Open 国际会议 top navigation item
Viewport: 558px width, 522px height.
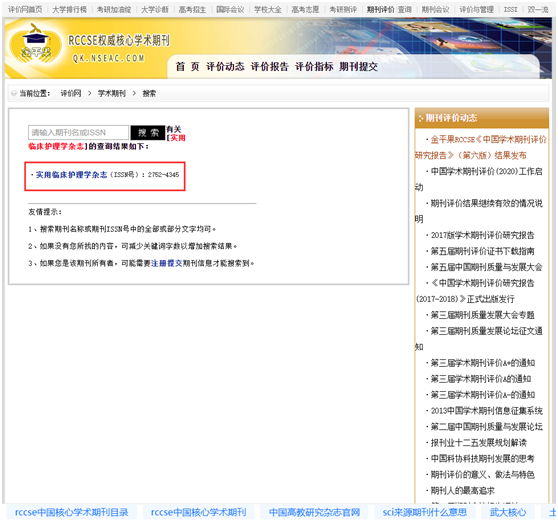coord(230,10)
